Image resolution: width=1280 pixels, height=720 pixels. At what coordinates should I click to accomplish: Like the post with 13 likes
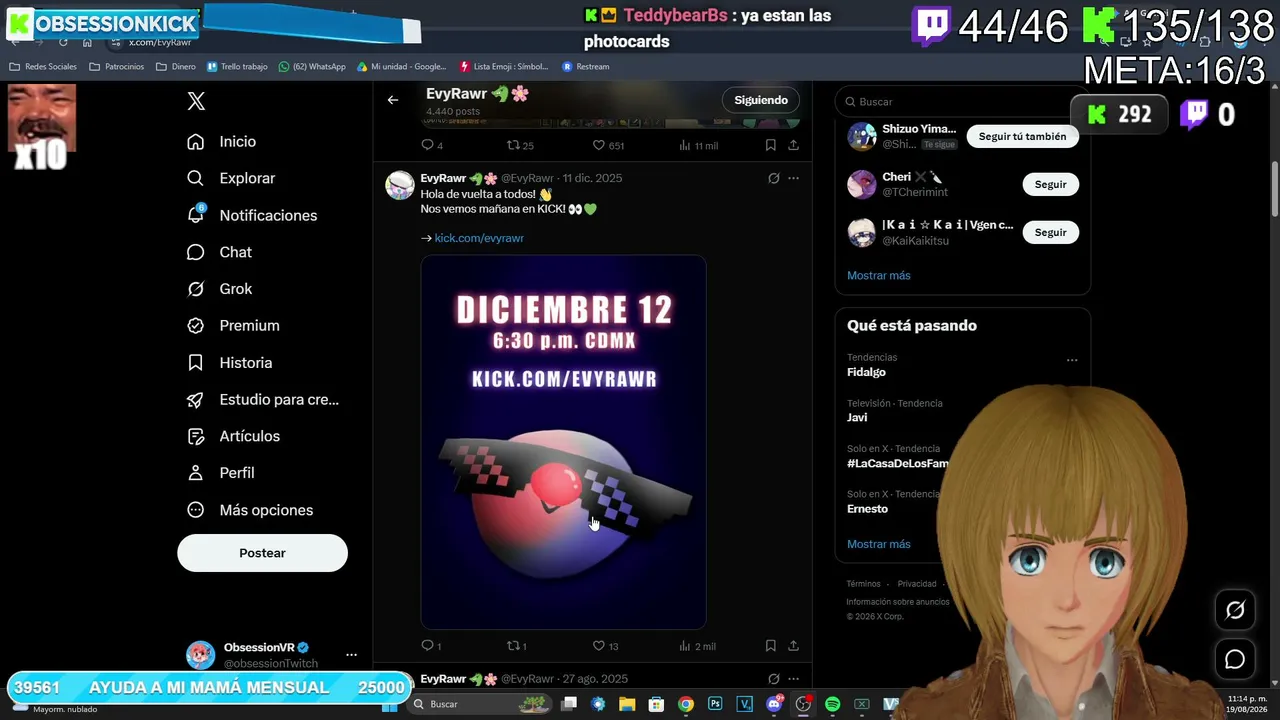pos(606,646)
